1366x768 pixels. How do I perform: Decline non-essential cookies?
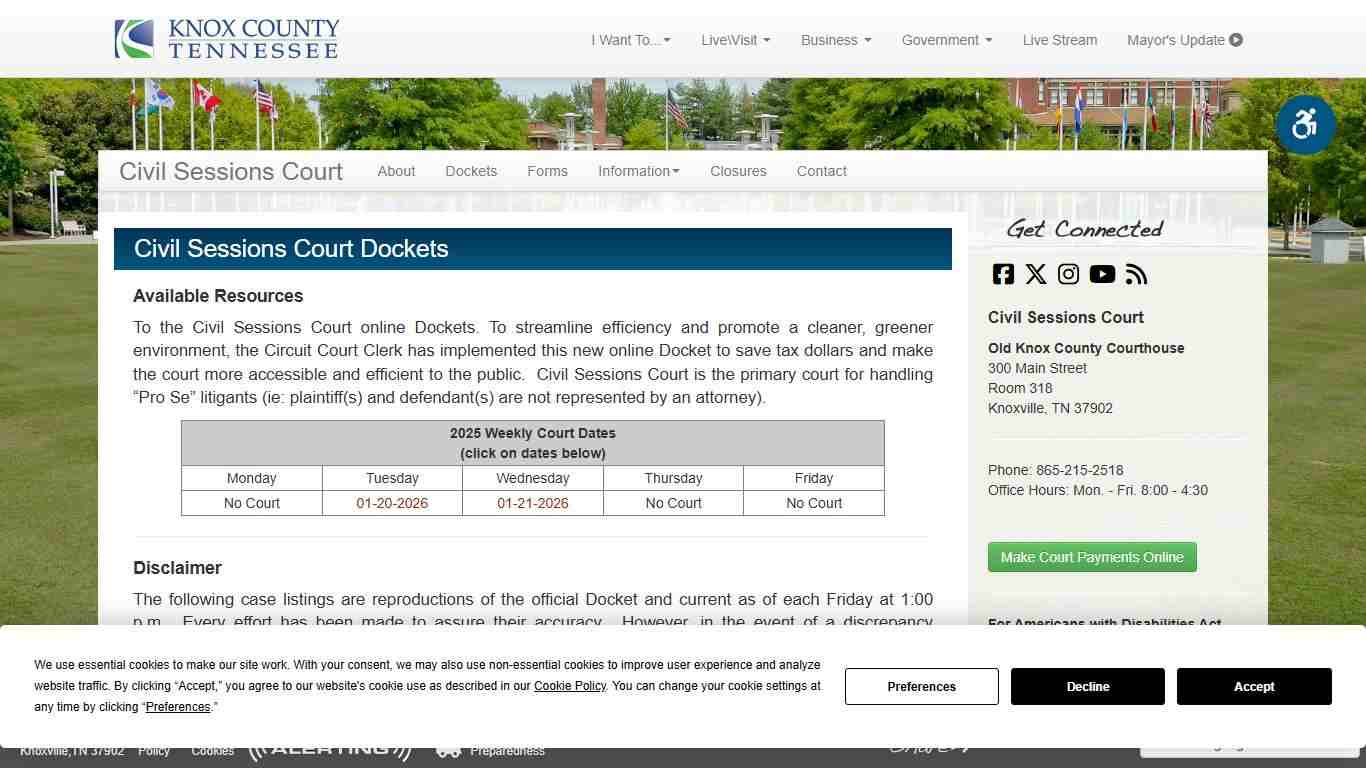[x=1087, y=686]
